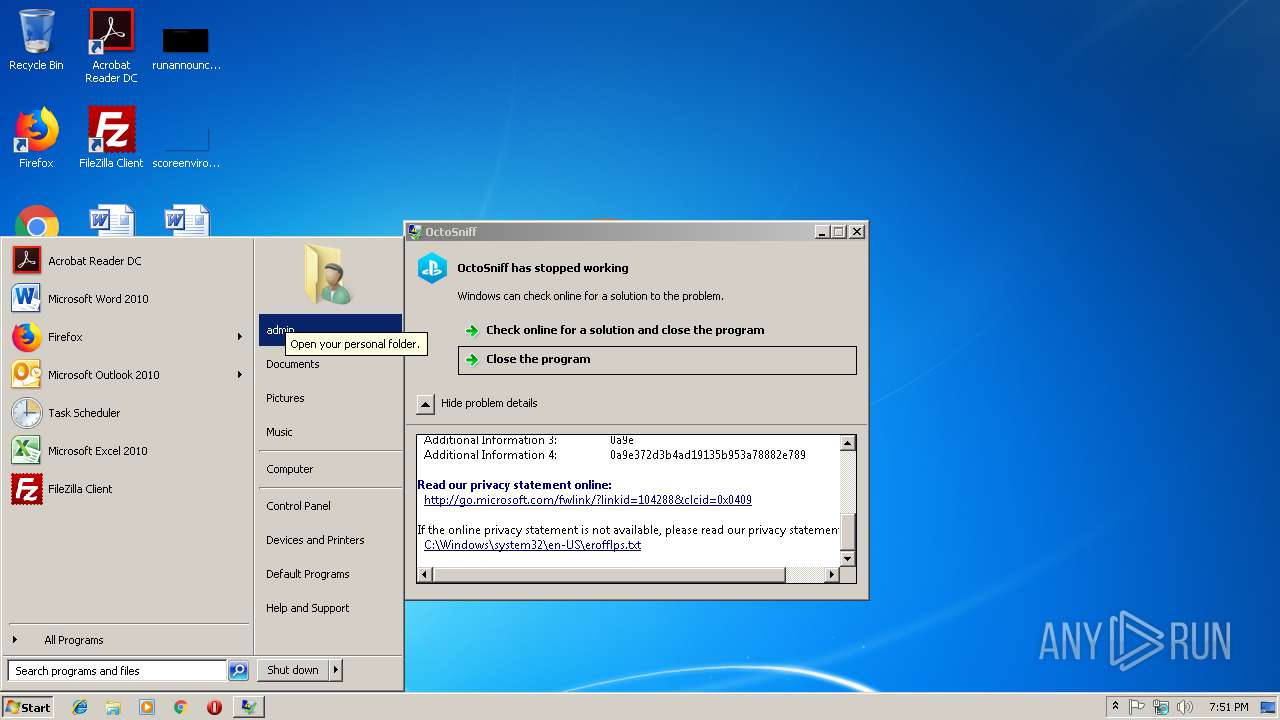Viewport: 1280px width, 720px height.
Task: Open Opera from the taskbar
Action: [x=214, y=707]
